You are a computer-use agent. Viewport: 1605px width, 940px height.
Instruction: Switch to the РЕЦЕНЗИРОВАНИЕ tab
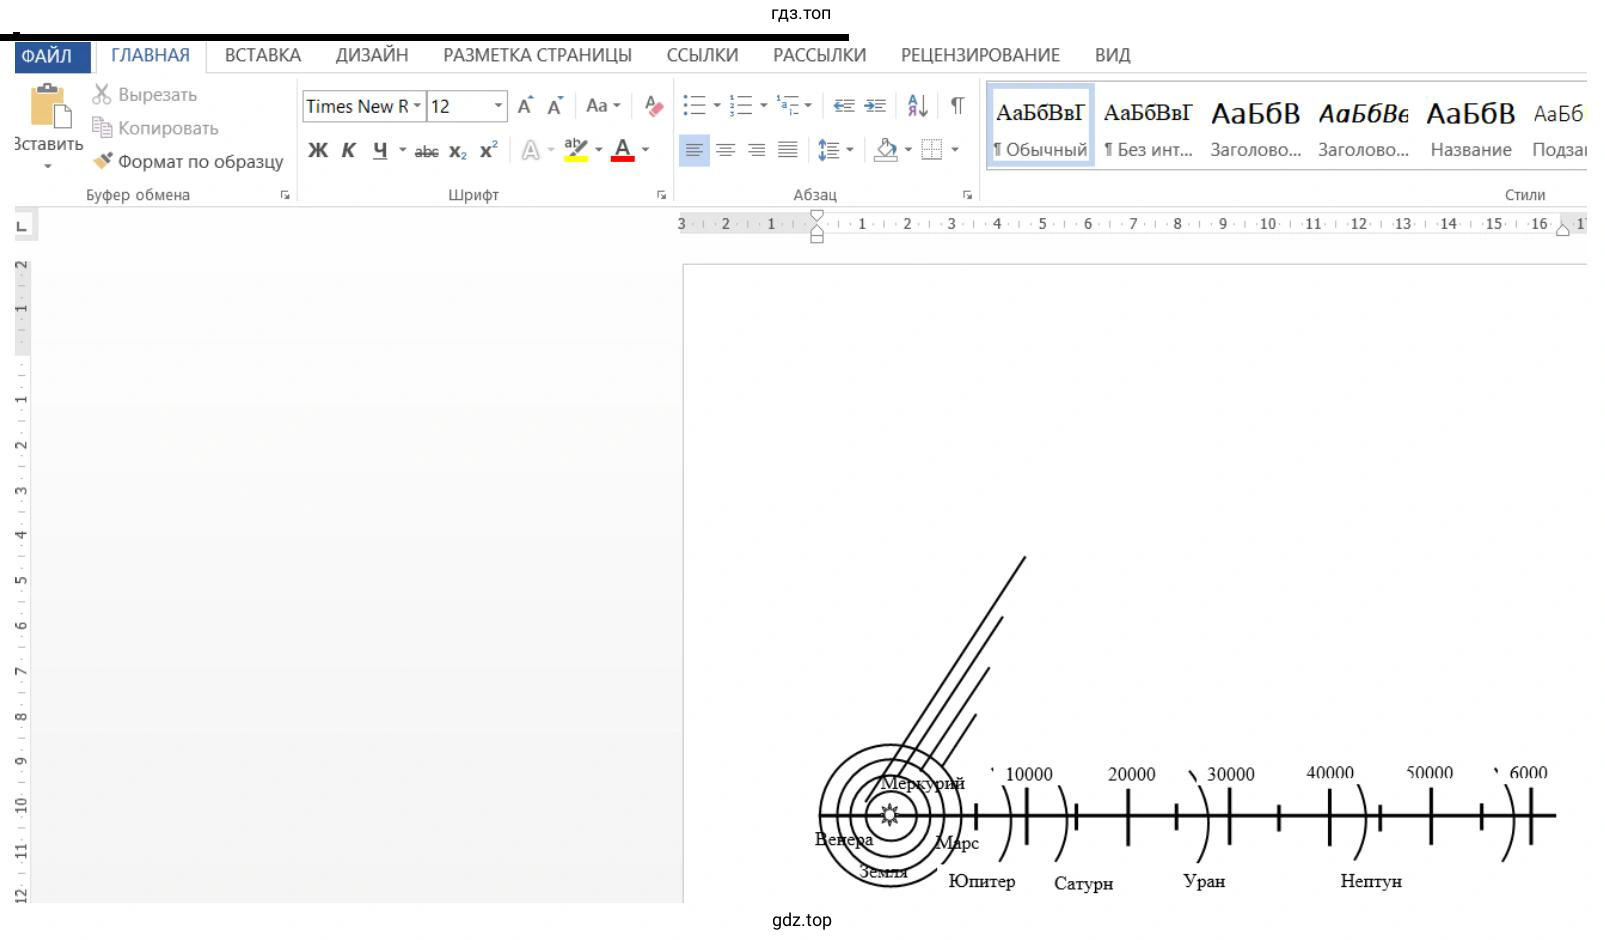(980, 55)
